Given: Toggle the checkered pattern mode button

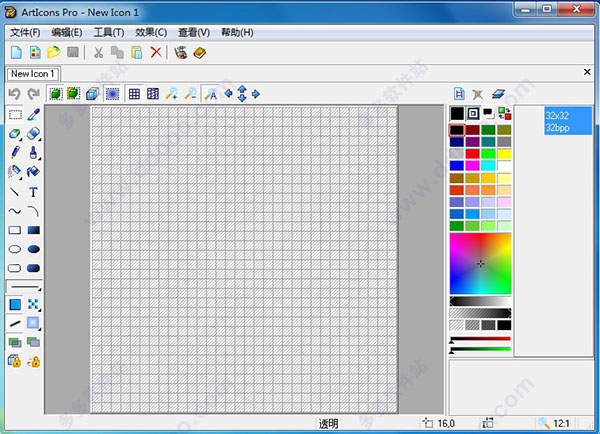Looking at the screenshot, I should click(33, 304).
